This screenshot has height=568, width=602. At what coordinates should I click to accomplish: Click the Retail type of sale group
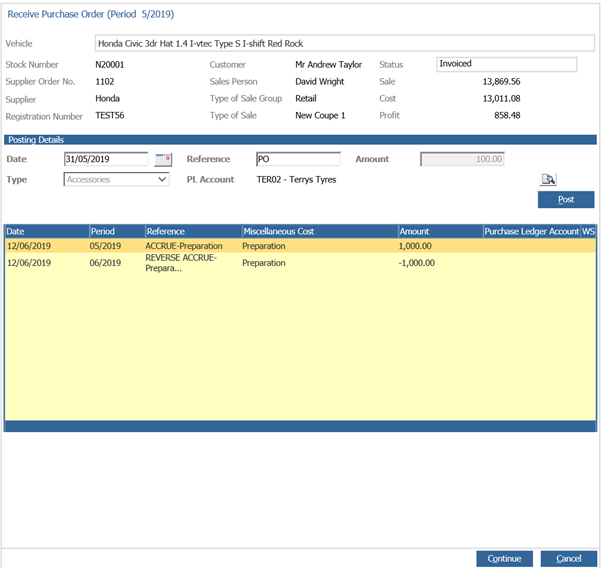(306, 98)
